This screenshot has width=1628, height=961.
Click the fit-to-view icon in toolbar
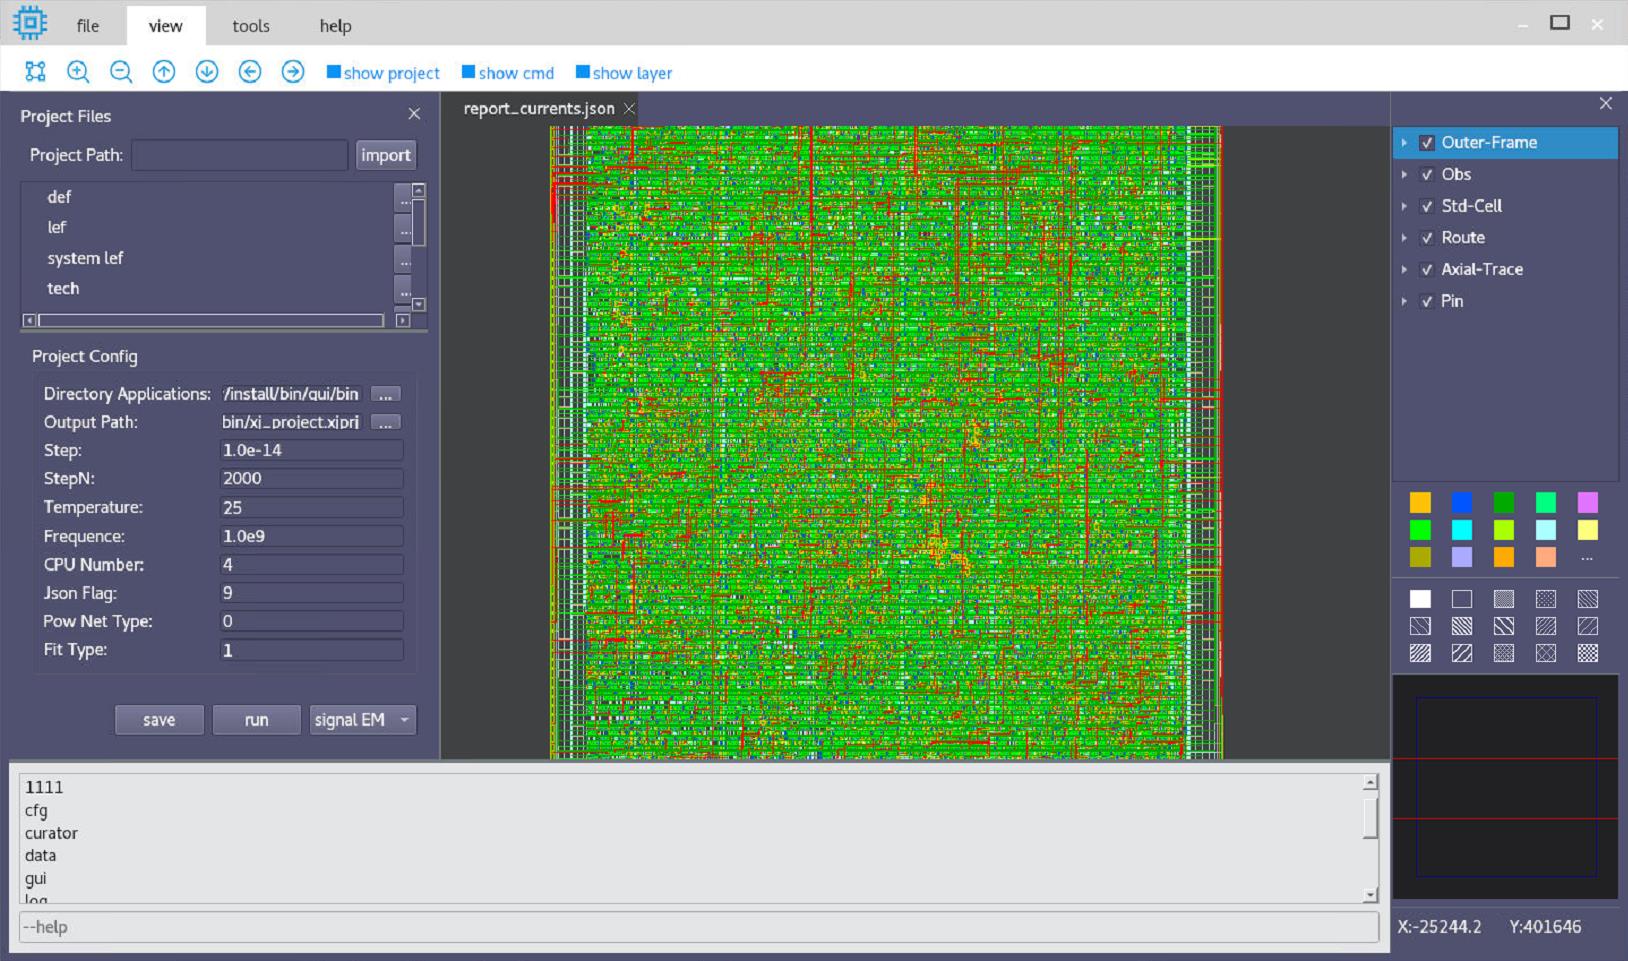[x=35, y=72]
